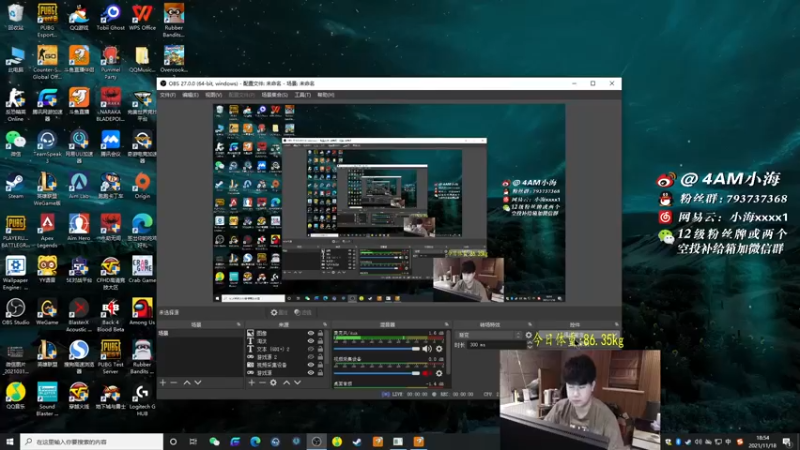Image resolution: width=800 pixels, height=450 pixels.
Task: Open Apex Legends desktop shortcut
Action: (47, 231)
